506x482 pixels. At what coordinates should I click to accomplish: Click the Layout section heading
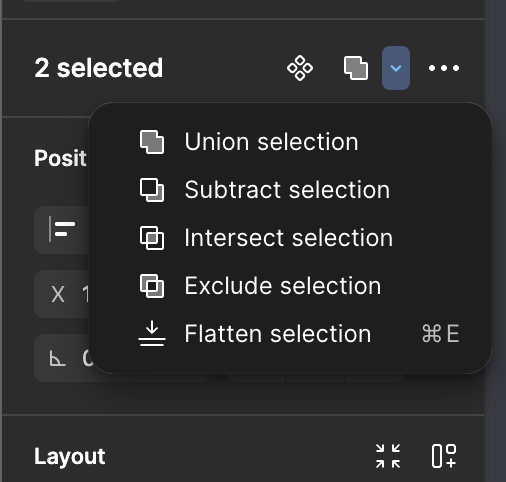click(x=70, y=456)
